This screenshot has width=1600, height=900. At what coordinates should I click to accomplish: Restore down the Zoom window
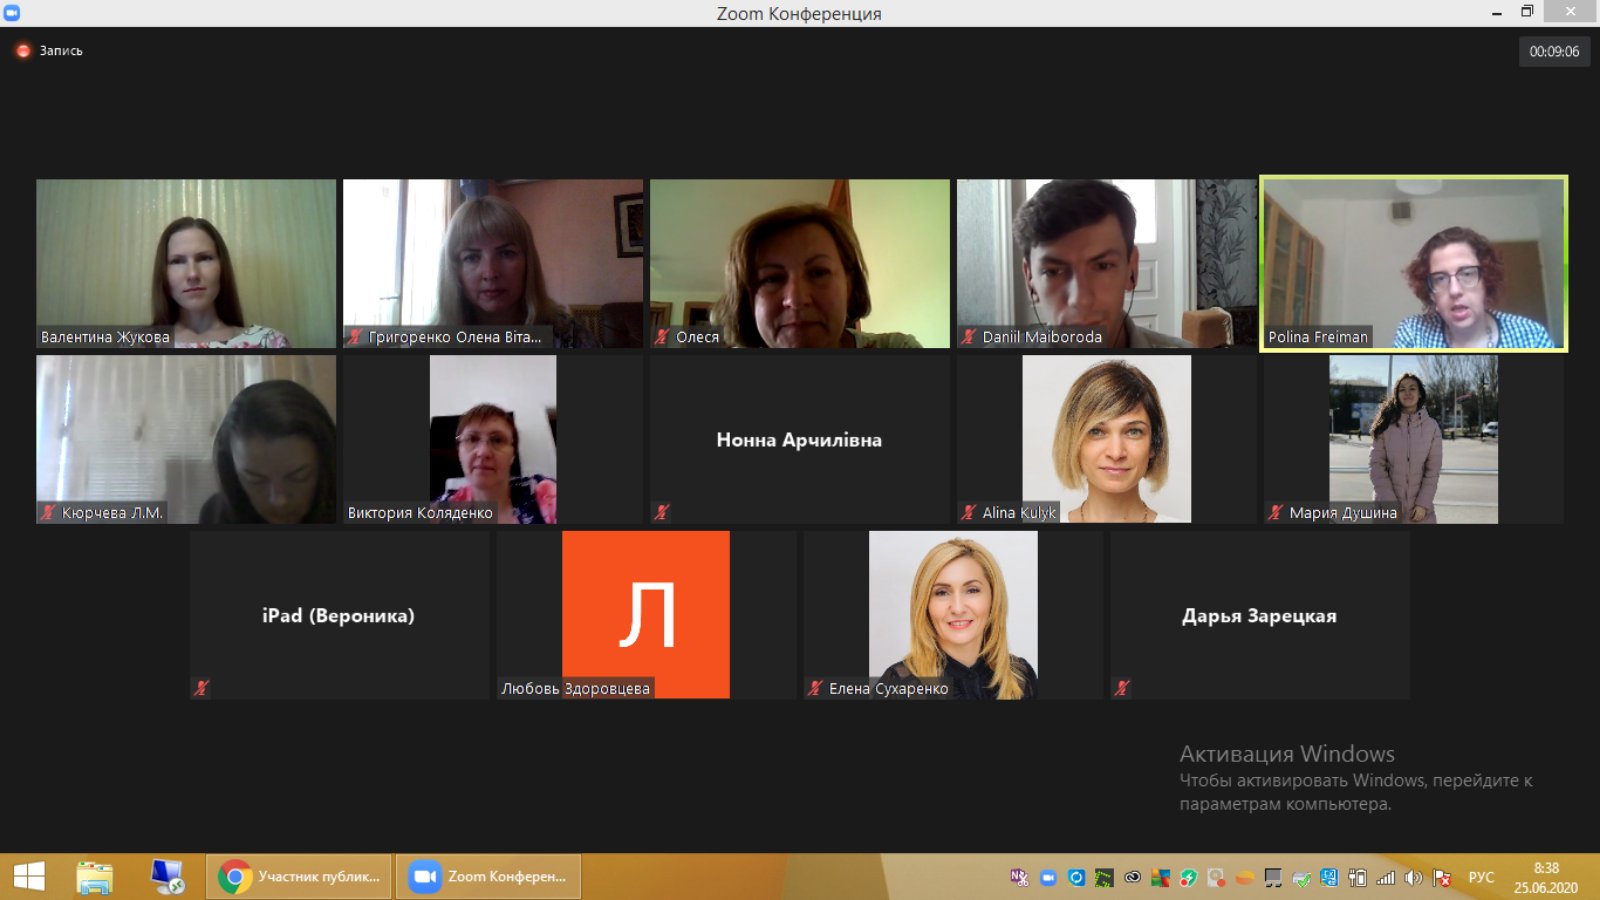point(1527,12)
